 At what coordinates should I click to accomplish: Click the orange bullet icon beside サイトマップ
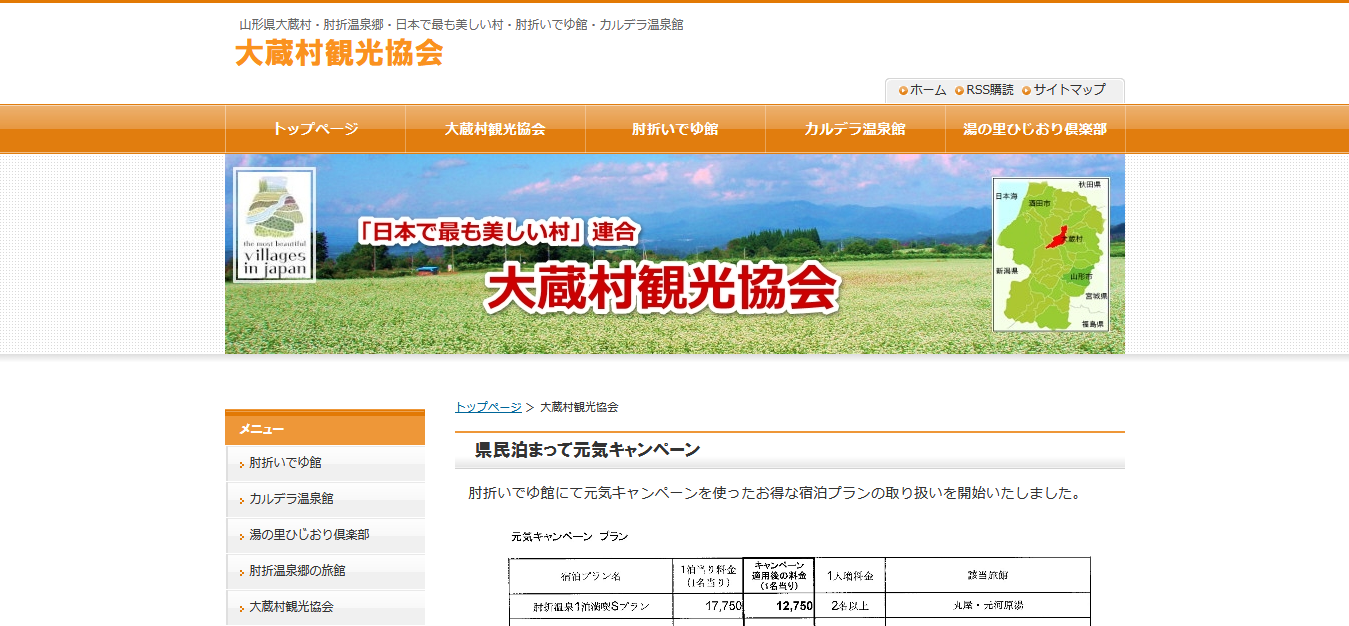[1027, 91]
